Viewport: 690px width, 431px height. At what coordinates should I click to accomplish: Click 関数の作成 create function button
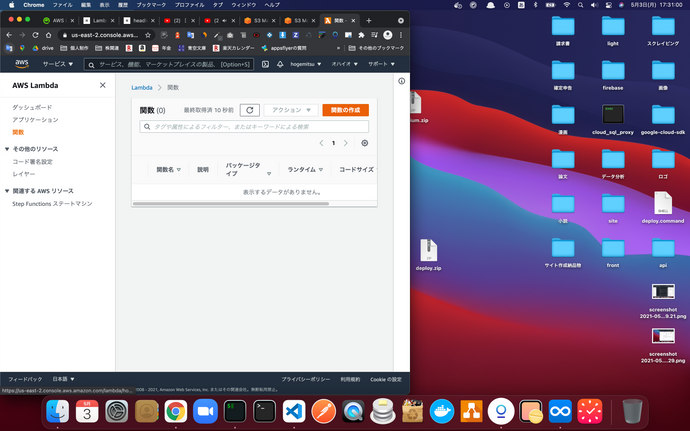point(345,110)
